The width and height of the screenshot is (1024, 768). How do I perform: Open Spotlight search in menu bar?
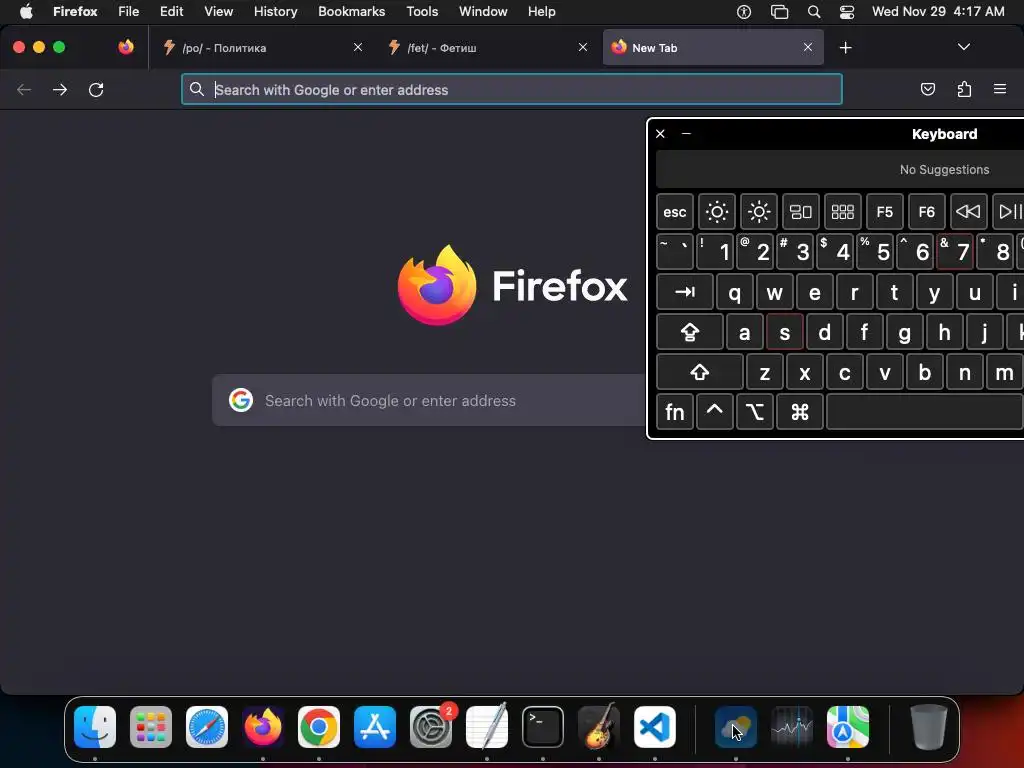[x=814, y=12]
